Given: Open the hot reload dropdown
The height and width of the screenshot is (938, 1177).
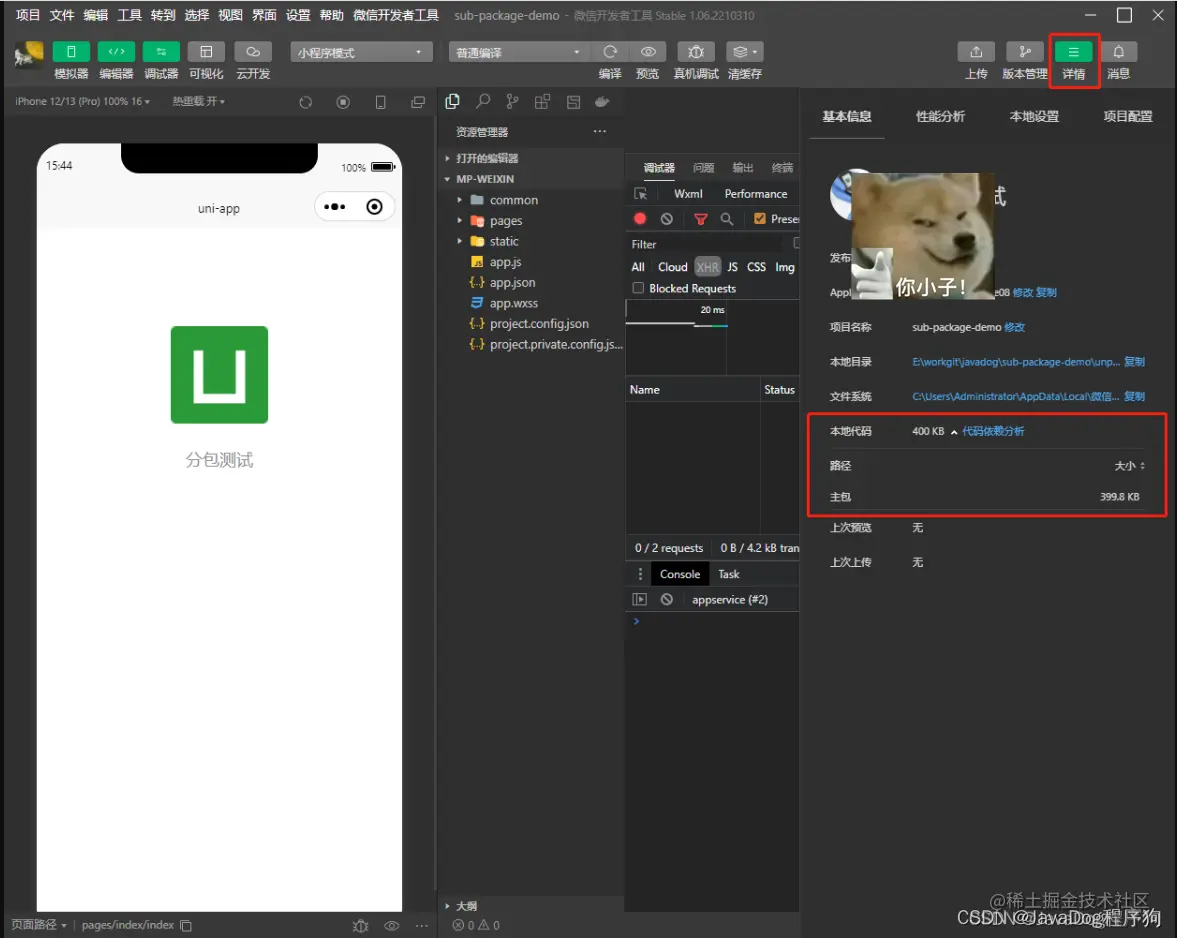Looking at the screenshot, I should [199, 101].
